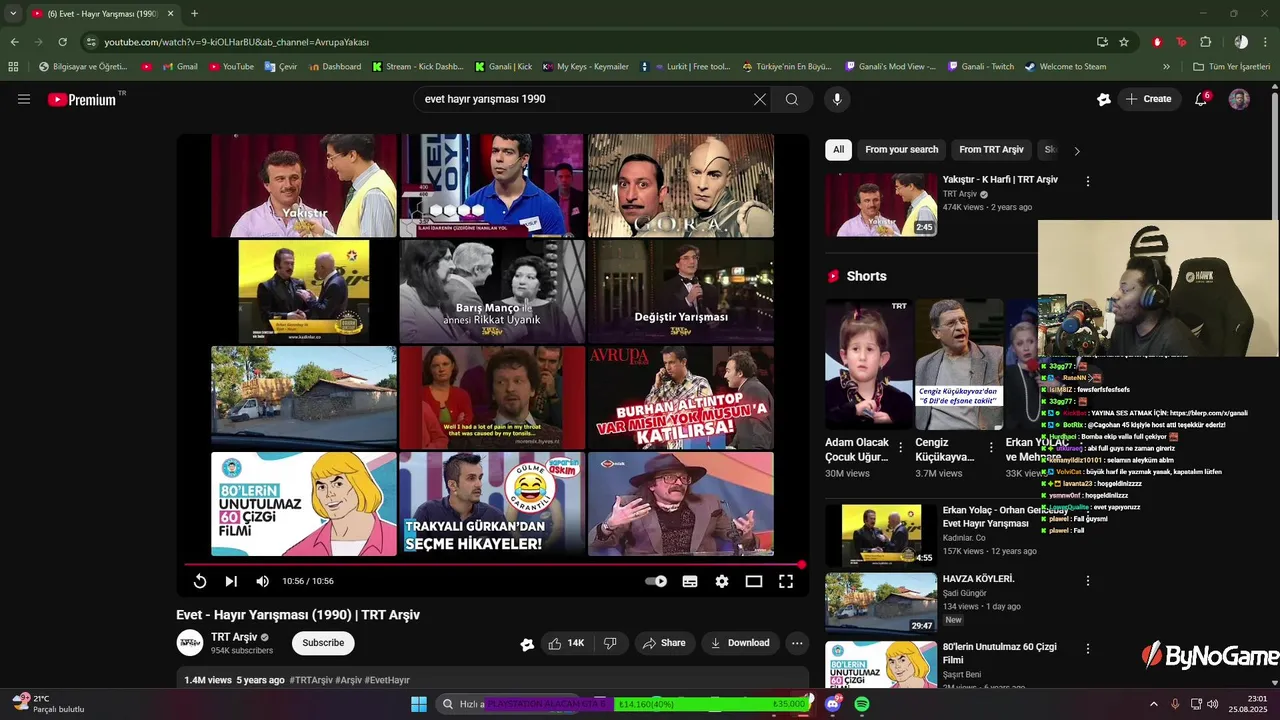The width and height of the screenshot is (1280, 720).
Task: Open menu for Cengiz Küçükayvaz short
Action: click(991, 447)
